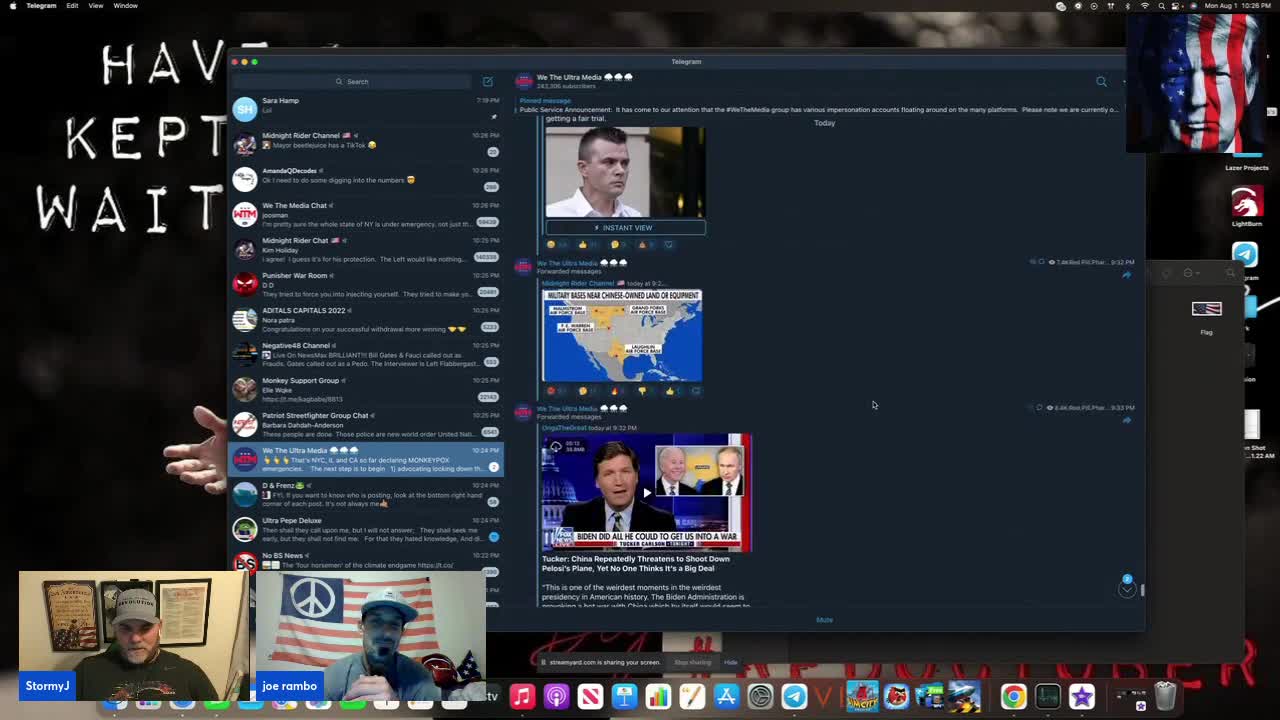The height and width of the screenshot is (720, 1280).
Task: Click Hide on the screen sharing bar
Action: [x=731, y=662]
